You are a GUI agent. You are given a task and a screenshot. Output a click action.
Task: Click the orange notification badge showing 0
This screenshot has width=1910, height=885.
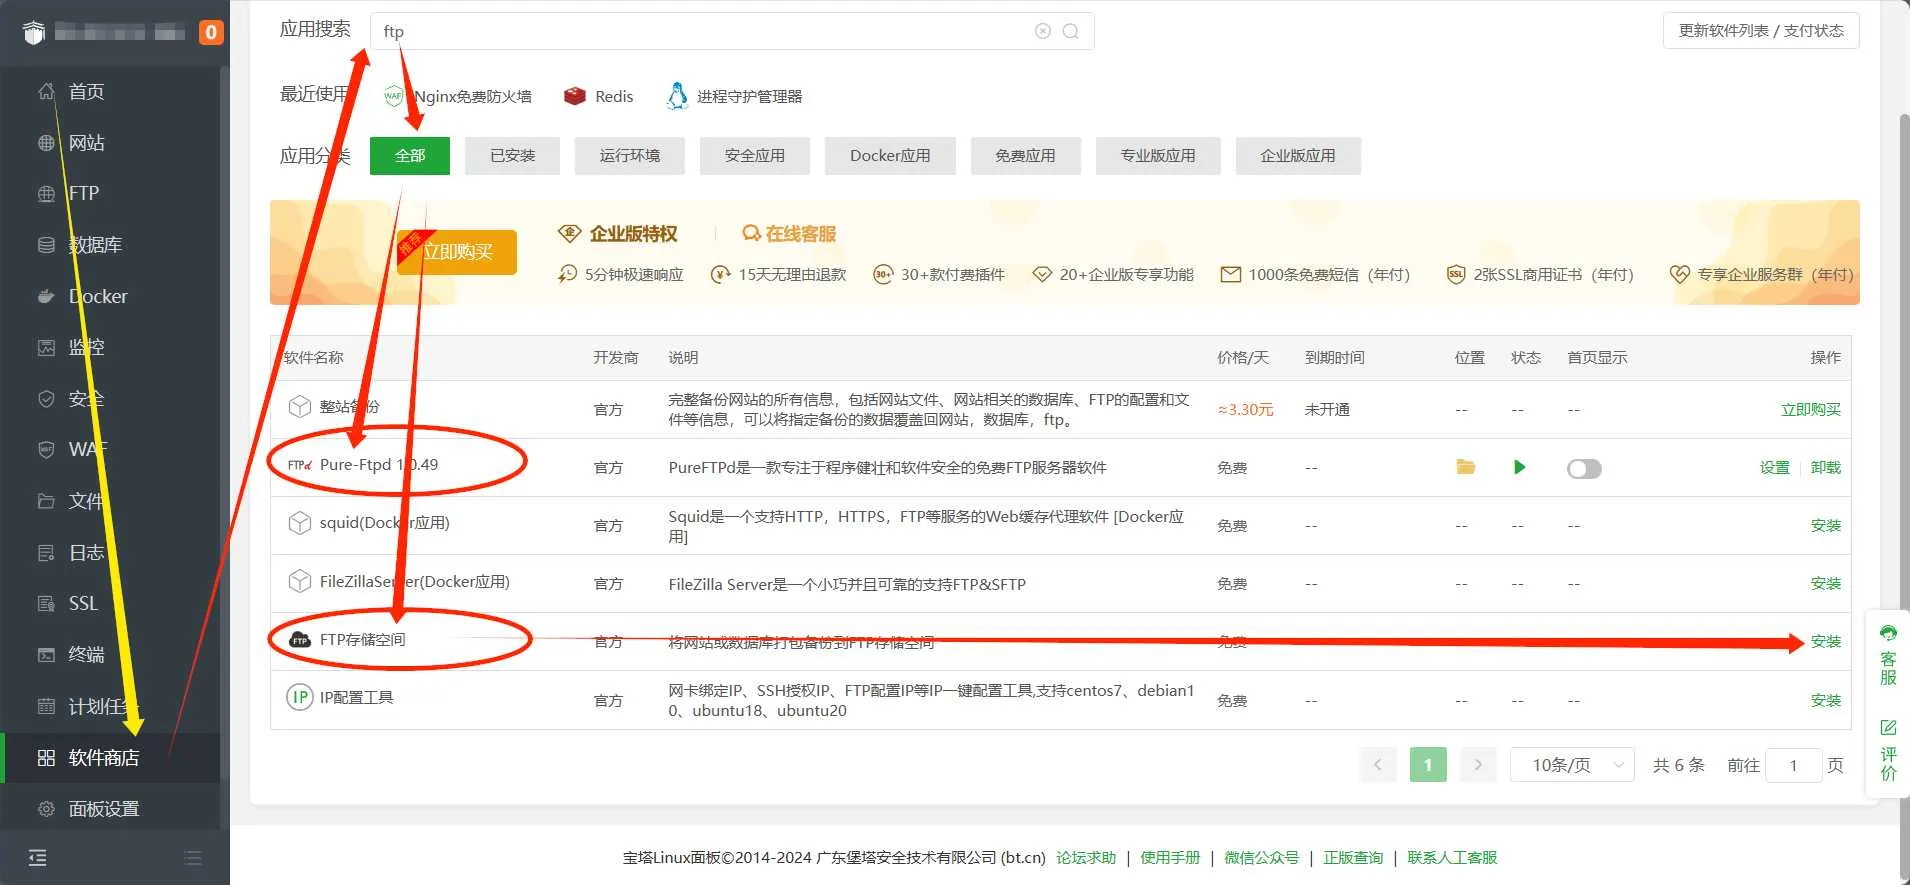coord(210,32)
